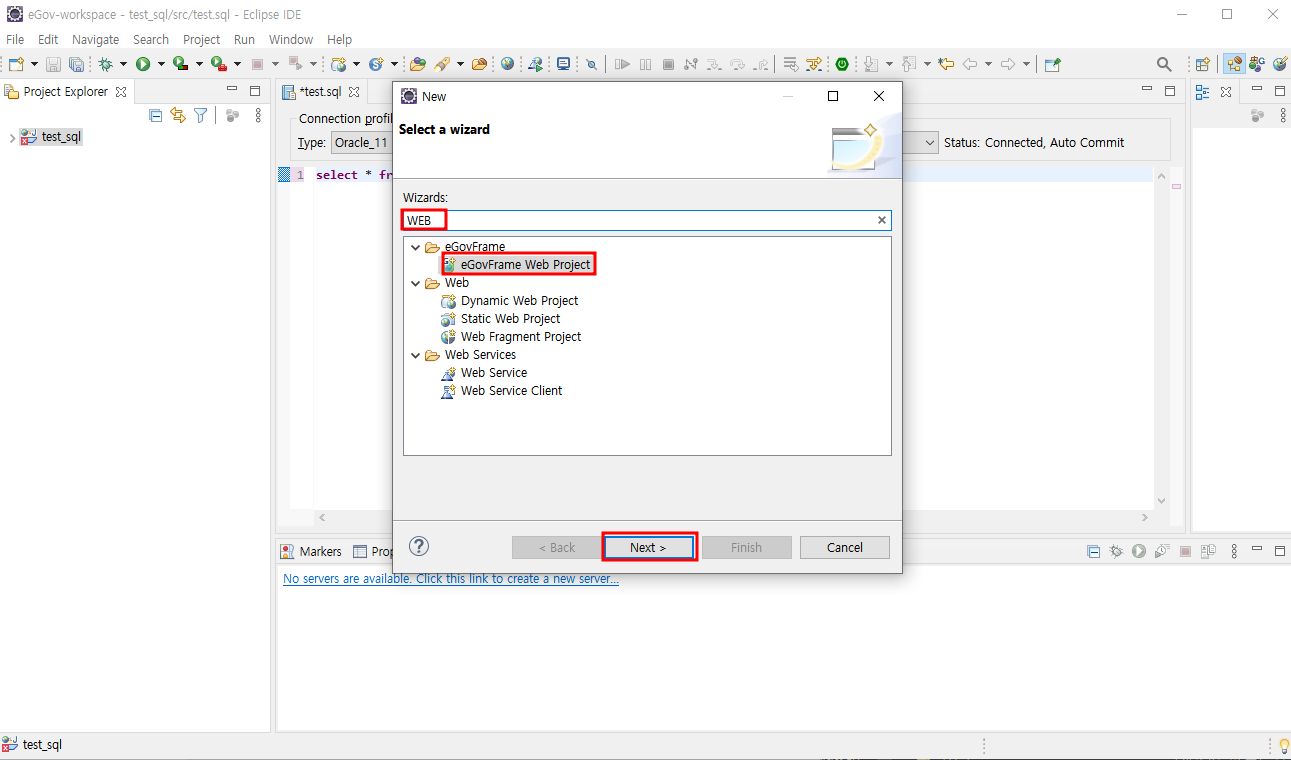
Task: Open the Run dropdown arrow
Action: coord(160,64)
